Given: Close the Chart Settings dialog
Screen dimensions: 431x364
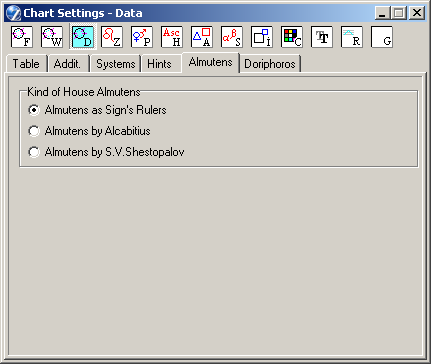Looking at the screenshot, I should click(x=417, y=13).
